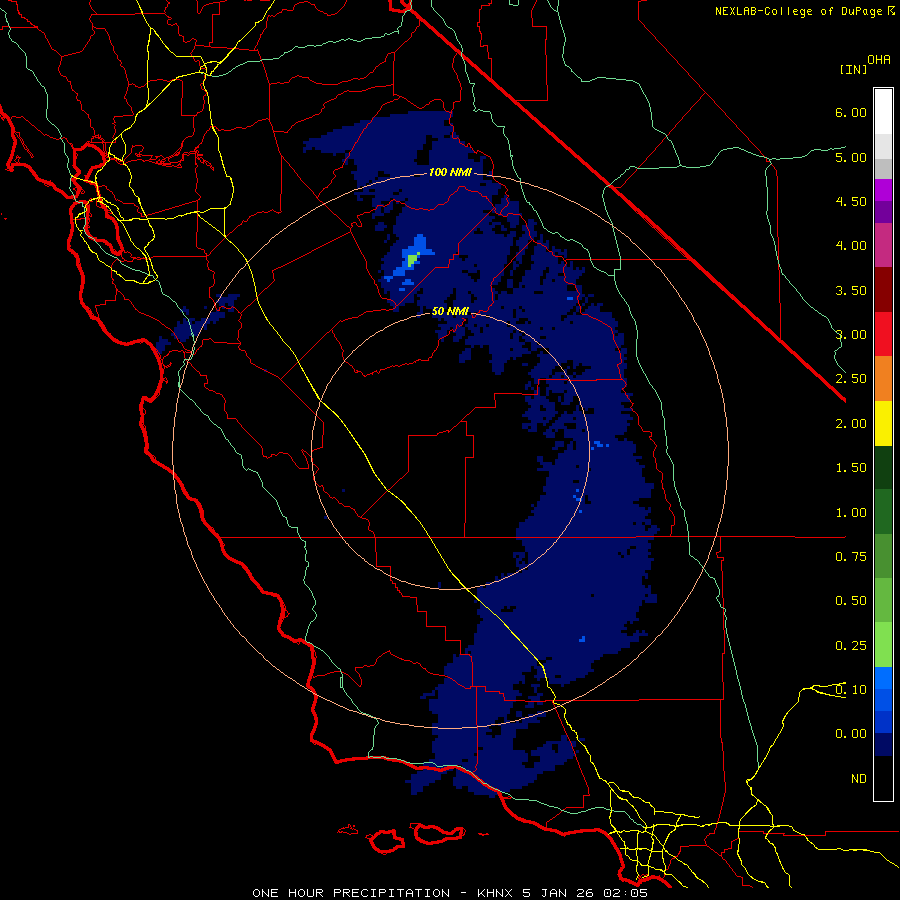This screenshot has height=900, width=900.
Task: Click the "4.50" legend value
Action: coord(851,201)
